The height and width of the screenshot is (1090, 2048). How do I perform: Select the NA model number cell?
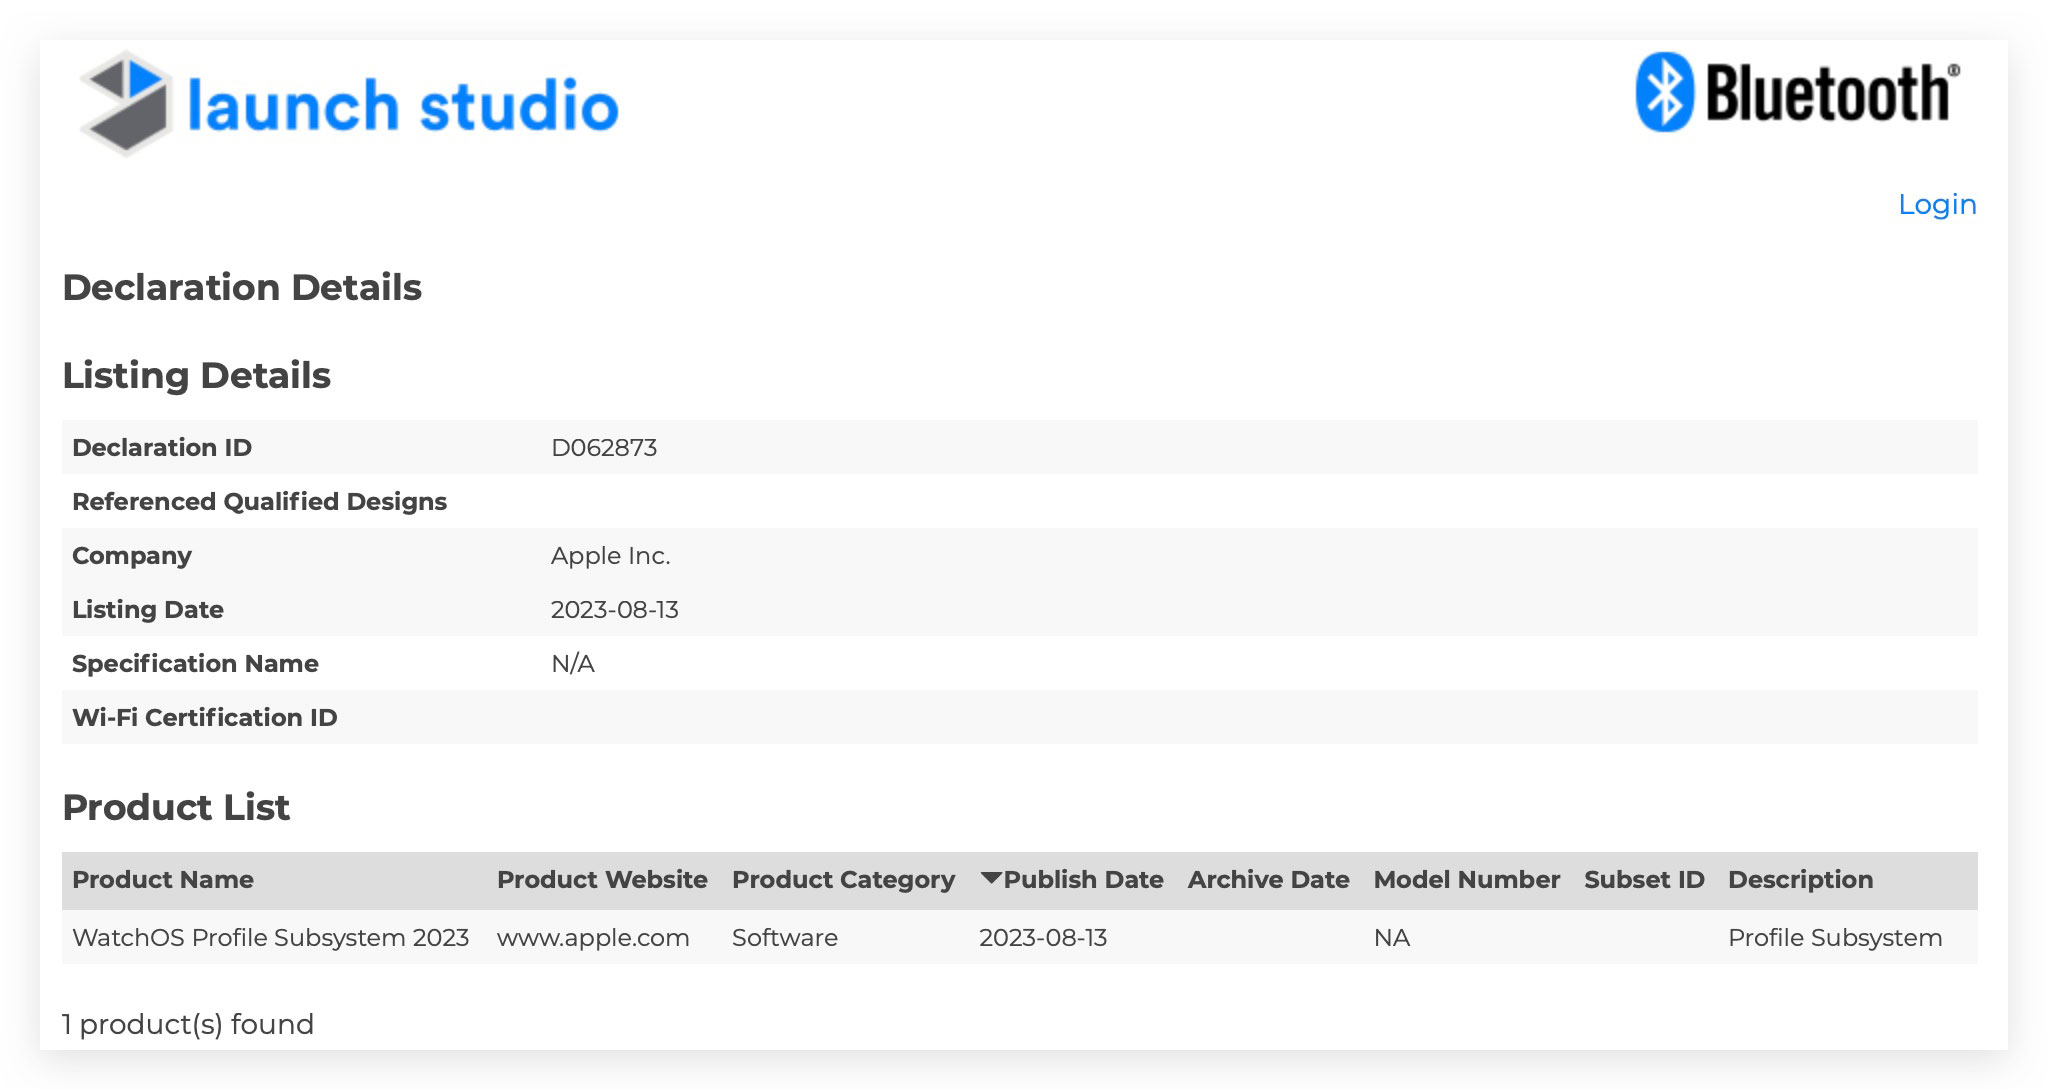pyautogui.click(x=1392, y=938)
